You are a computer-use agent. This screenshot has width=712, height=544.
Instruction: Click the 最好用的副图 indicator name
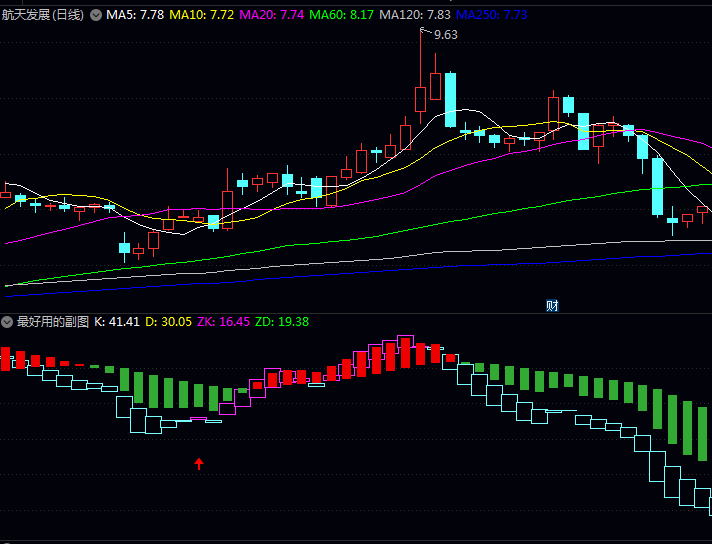coord(53,322)
